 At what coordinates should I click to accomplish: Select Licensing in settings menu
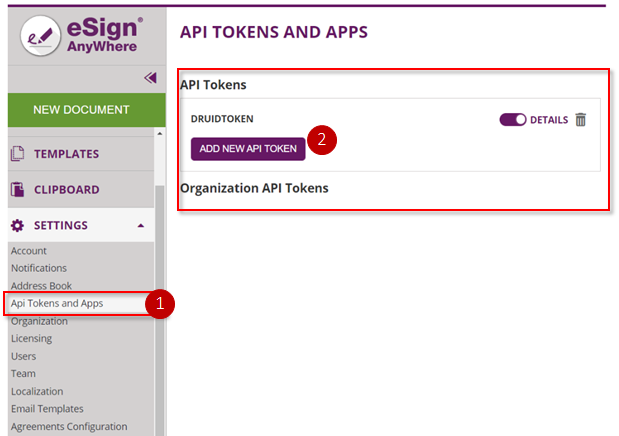click(x=32, y=338)
